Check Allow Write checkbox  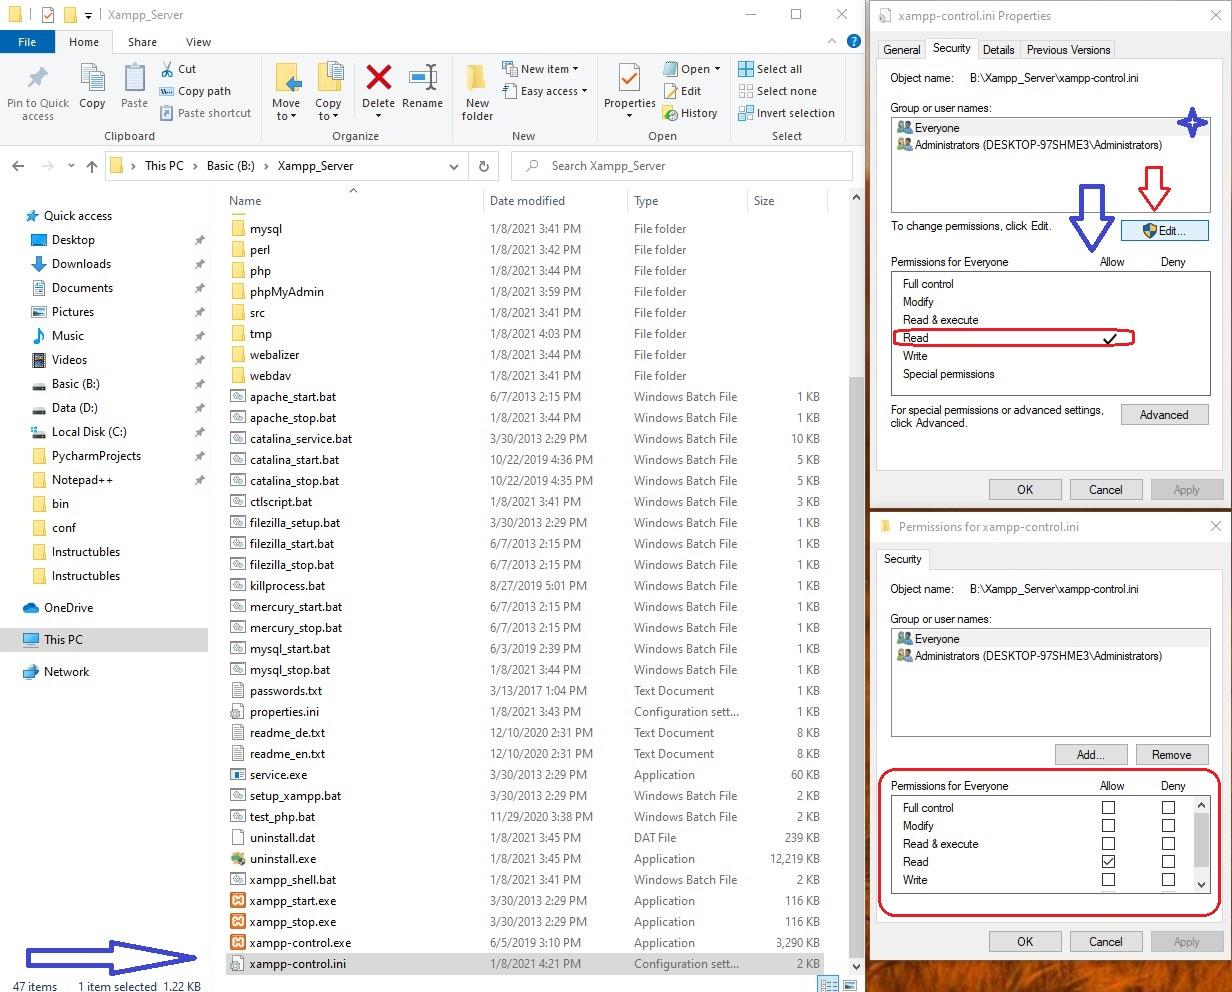tap(1108, 879)
